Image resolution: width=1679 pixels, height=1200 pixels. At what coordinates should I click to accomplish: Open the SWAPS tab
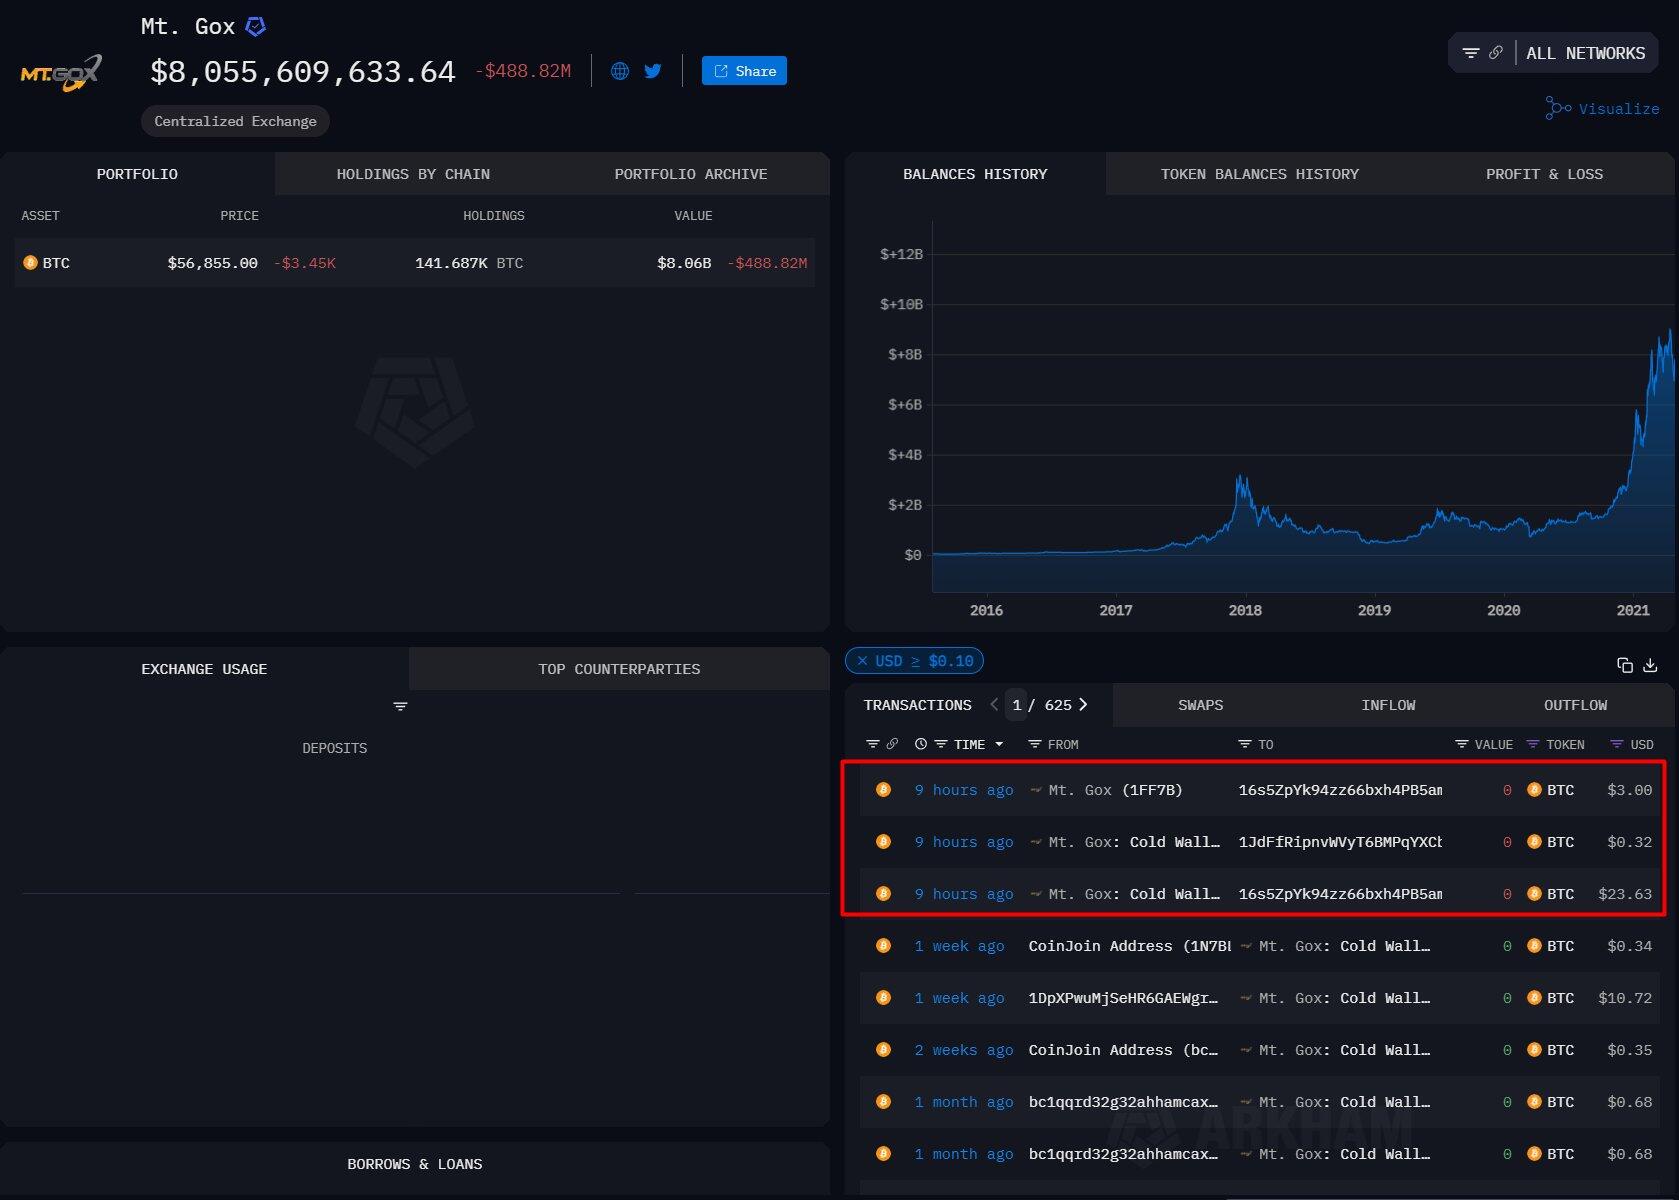point(1200,705)
